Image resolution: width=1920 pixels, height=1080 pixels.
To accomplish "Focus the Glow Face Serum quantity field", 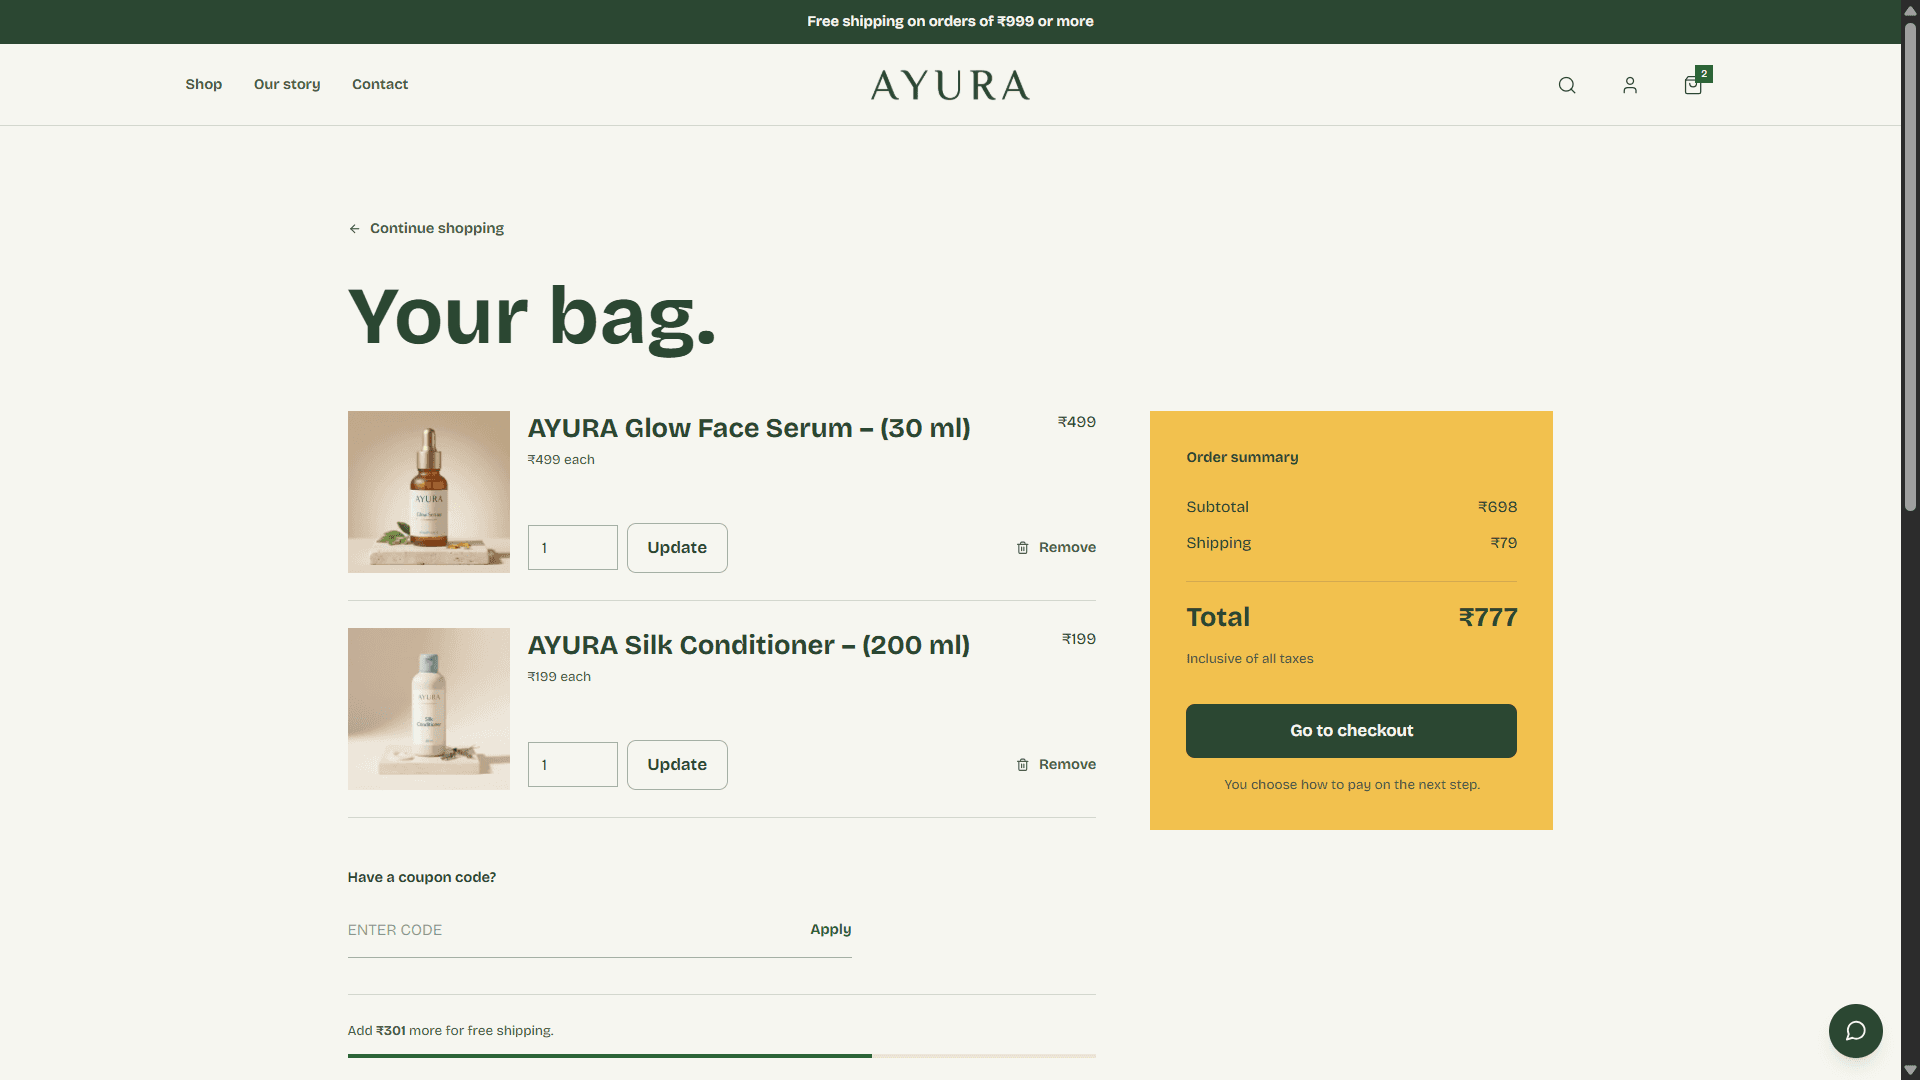I will [573, 548].
